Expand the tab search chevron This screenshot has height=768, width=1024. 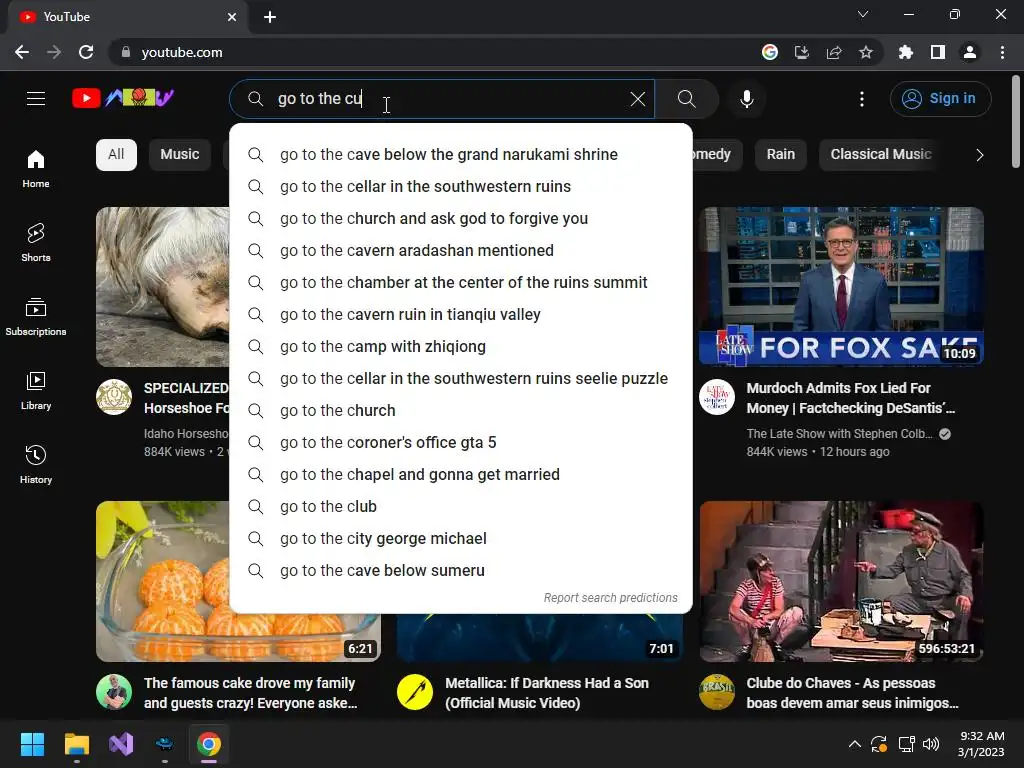863,14
